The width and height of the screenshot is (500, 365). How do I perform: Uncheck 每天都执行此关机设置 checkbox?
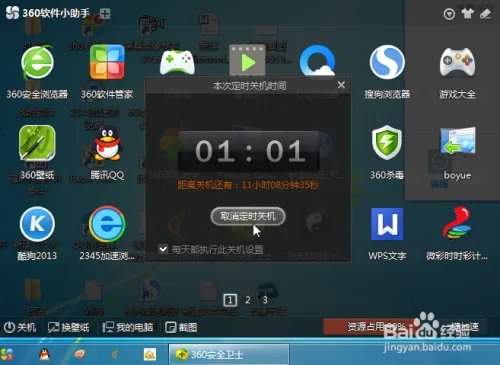163,249
